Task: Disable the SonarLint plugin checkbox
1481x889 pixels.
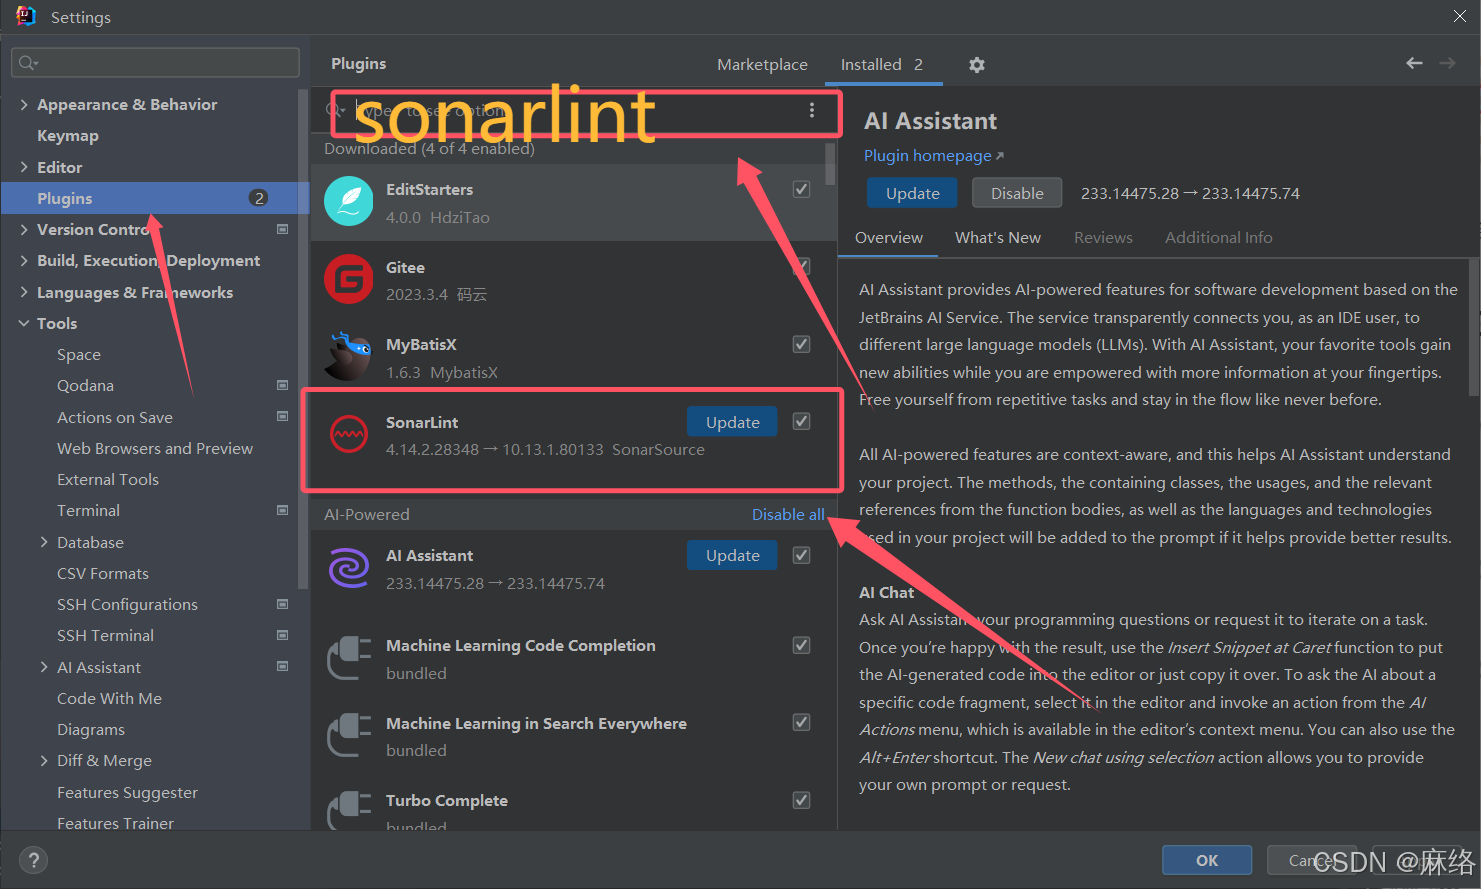Action: point(801,421)
